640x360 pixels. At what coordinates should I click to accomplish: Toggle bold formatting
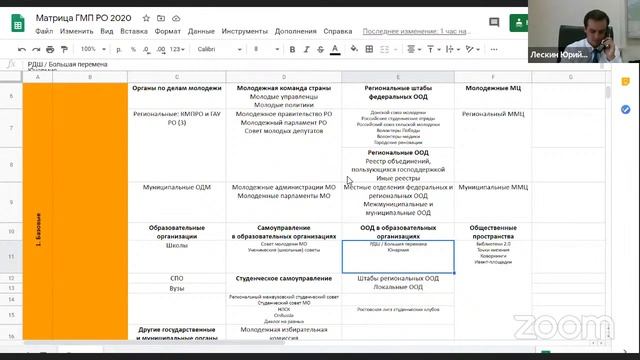coord(292,49)
